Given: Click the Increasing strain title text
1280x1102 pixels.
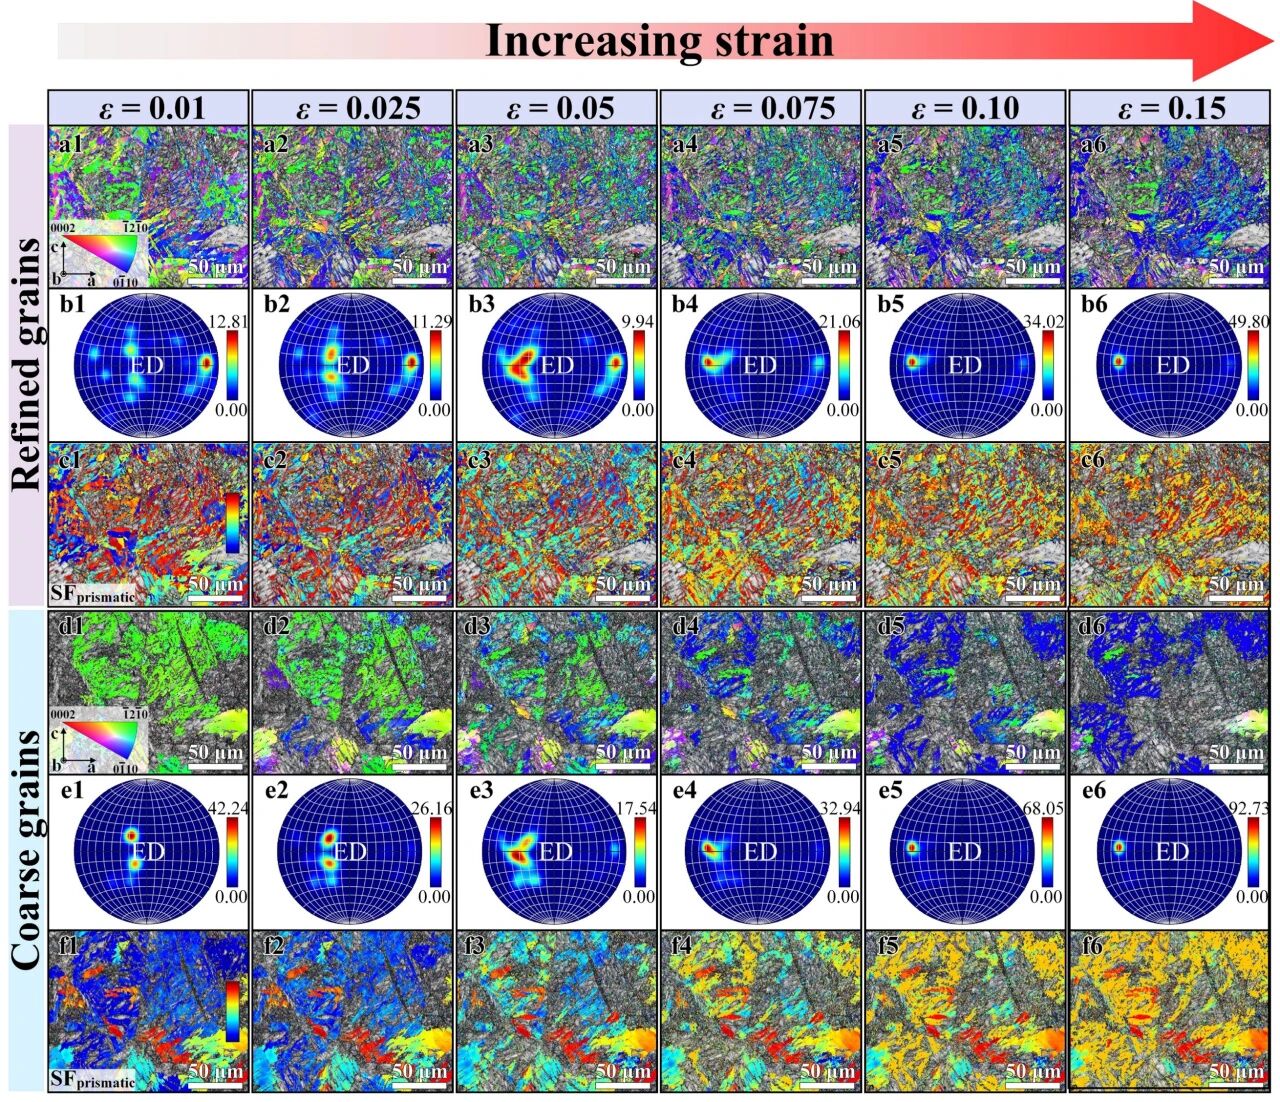Looking at the screenshot, I should 659,41.
